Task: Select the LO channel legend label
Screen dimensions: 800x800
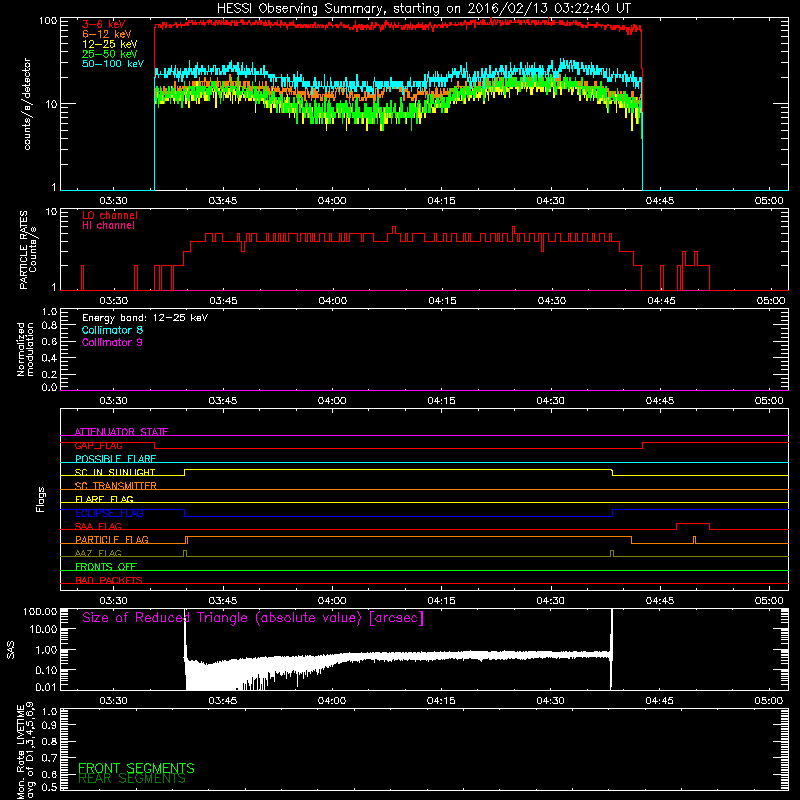Action: pos(110,215)
